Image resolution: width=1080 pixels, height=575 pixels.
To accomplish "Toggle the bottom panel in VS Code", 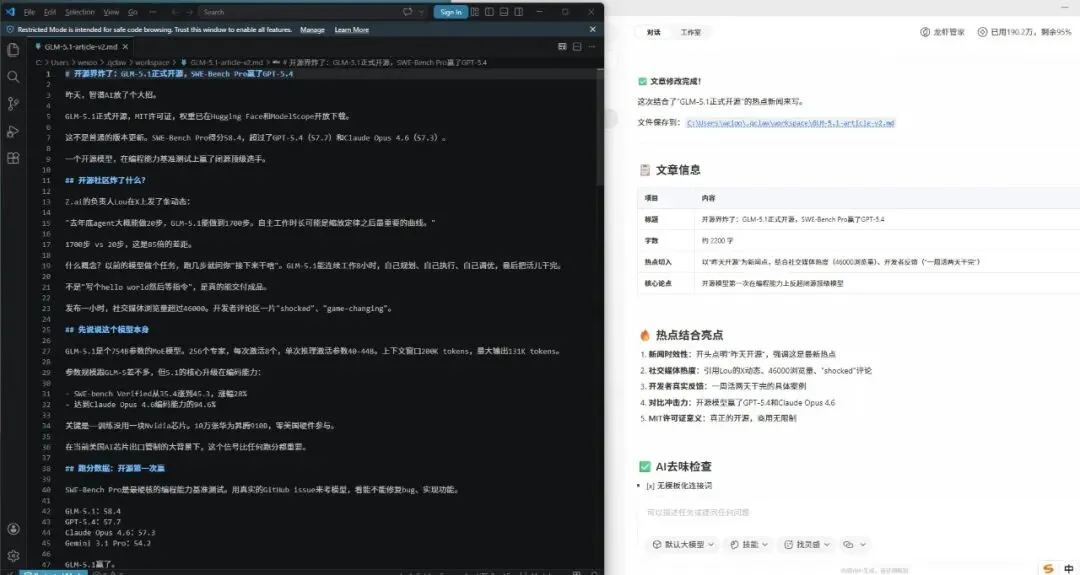I will [503, 12].
